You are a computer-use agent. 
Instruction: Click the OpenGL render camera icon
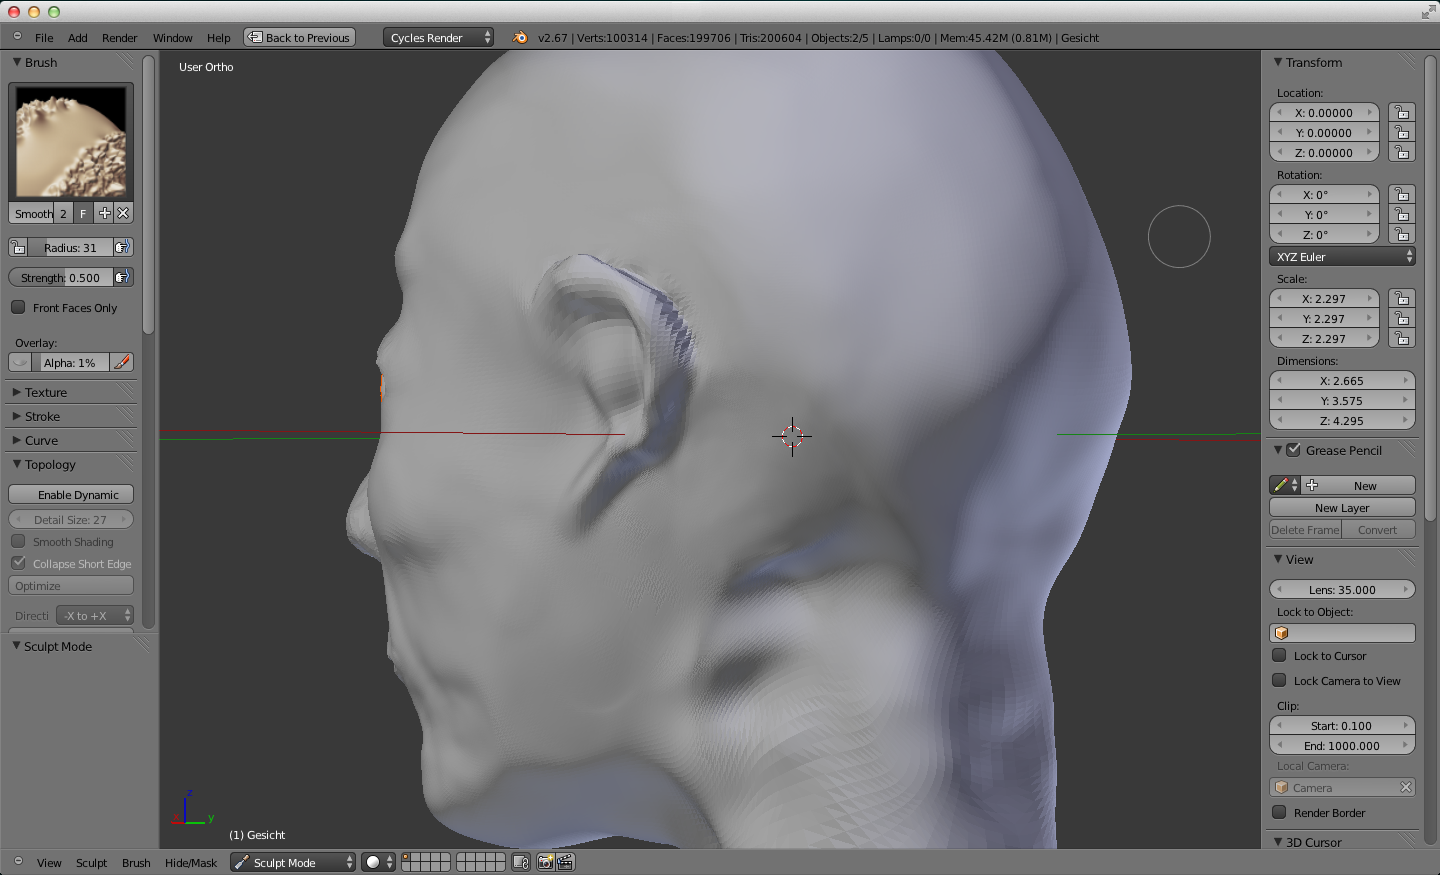[x=545, y=862]
